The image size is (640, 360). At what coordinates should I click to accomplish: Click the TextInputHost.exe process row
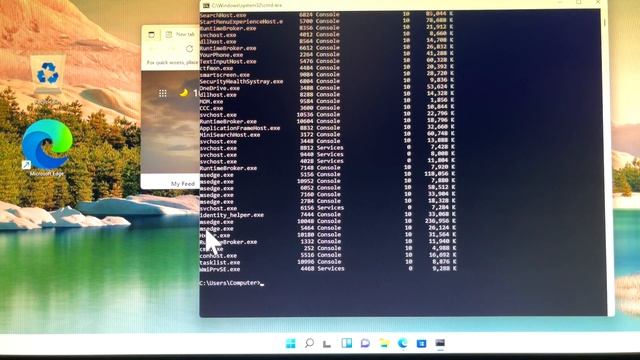coord(327,61)
